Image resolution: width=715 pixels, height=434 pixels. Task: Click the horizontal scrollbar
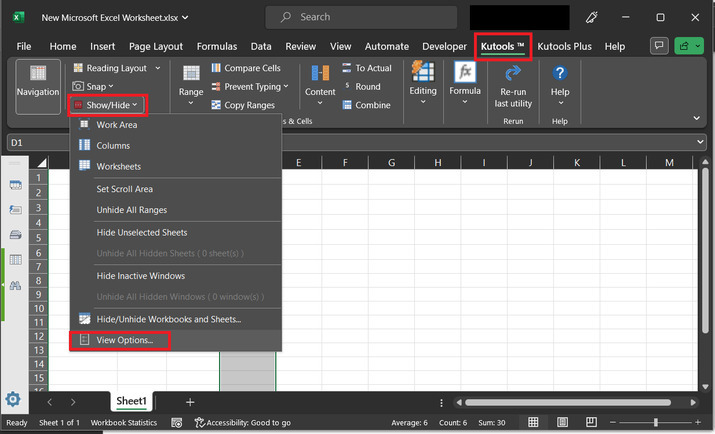click(568, 403)
